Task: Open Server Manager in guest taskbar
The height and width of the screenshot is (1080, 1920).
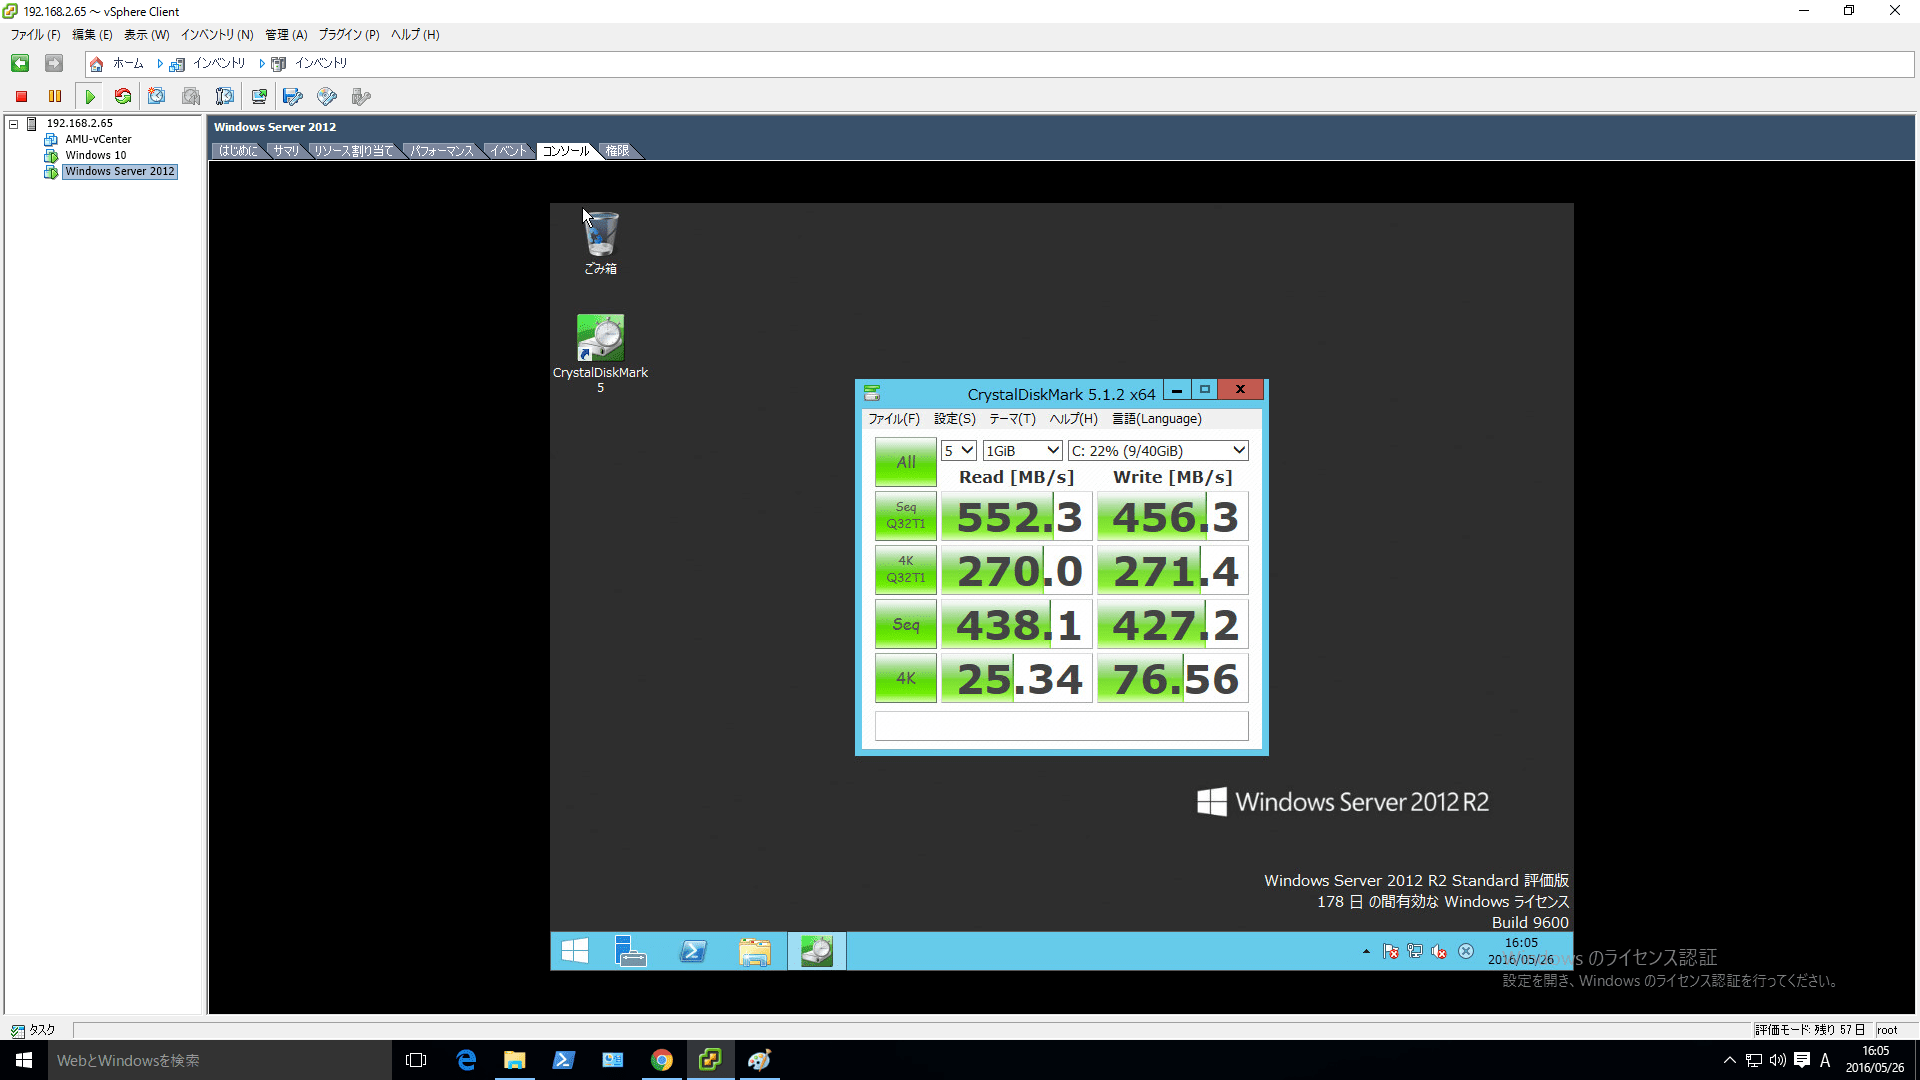Action: tap(631, 951)
